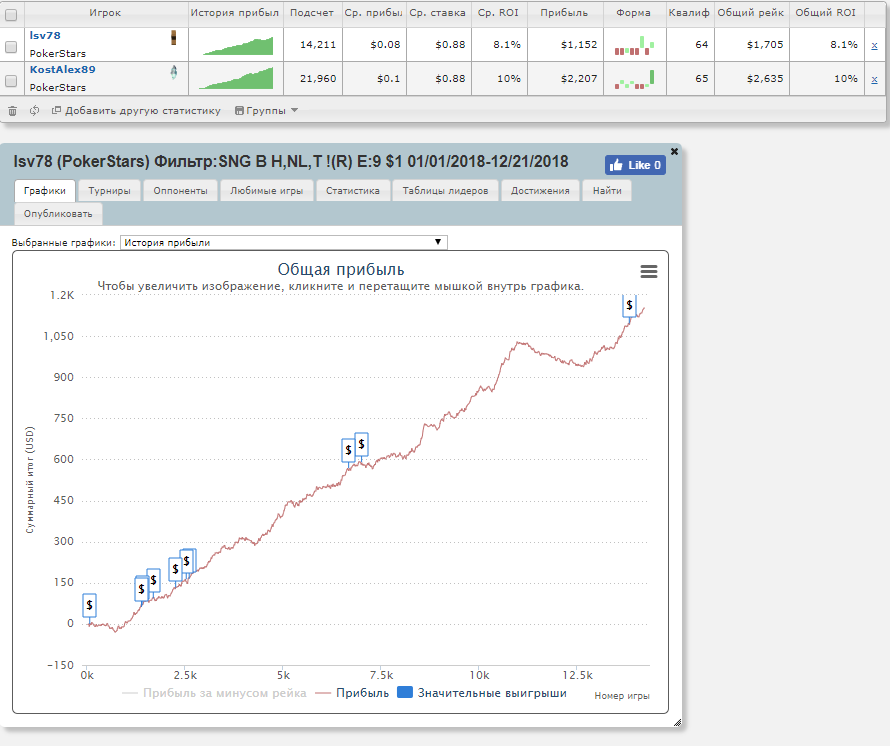Click the refresh icon below the table

coord(35,111)
